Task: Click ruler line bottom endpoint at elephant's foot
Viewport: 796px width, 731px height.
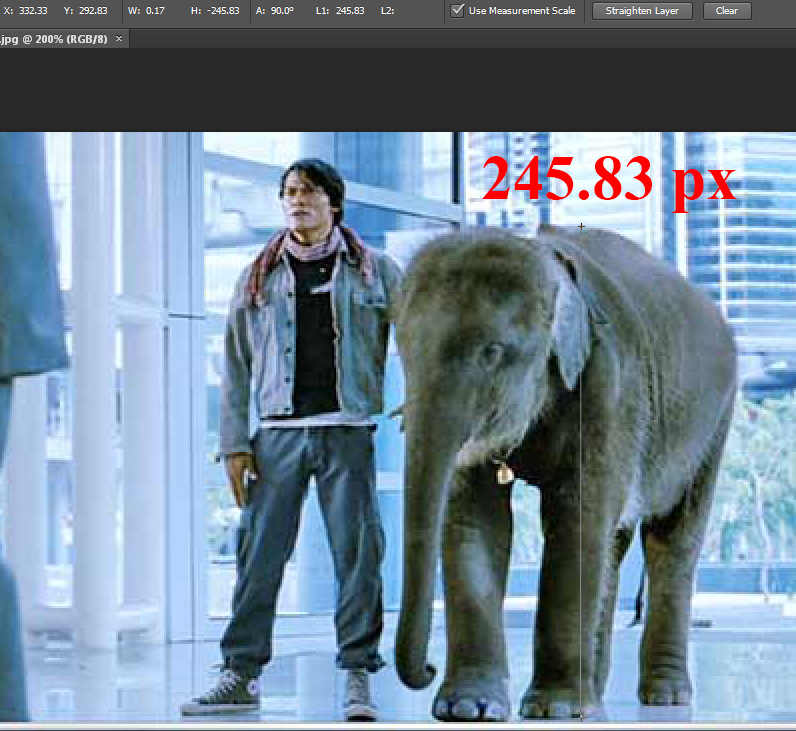Action: tap(581, 717)
